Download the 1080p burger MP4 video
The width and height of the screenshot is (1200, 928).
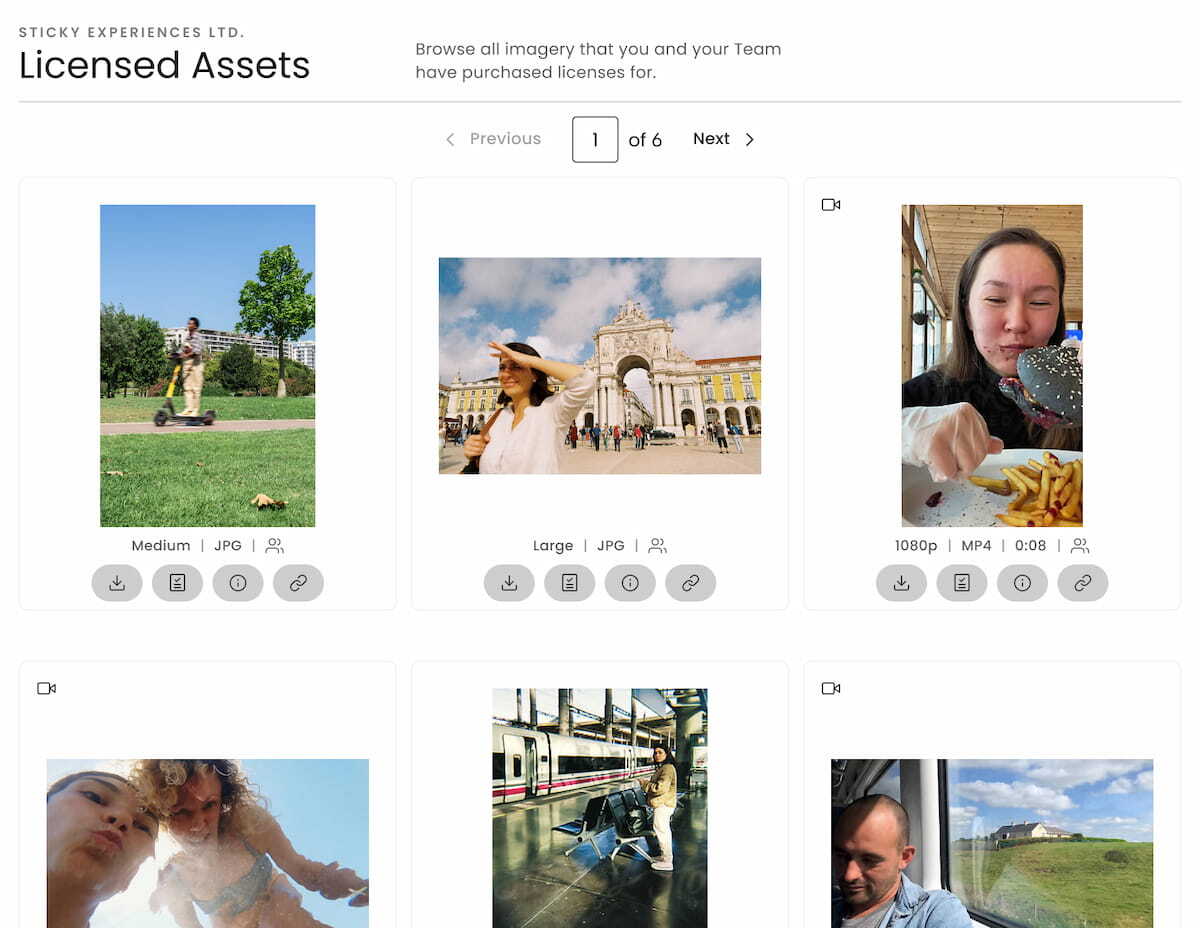[902, 583]
